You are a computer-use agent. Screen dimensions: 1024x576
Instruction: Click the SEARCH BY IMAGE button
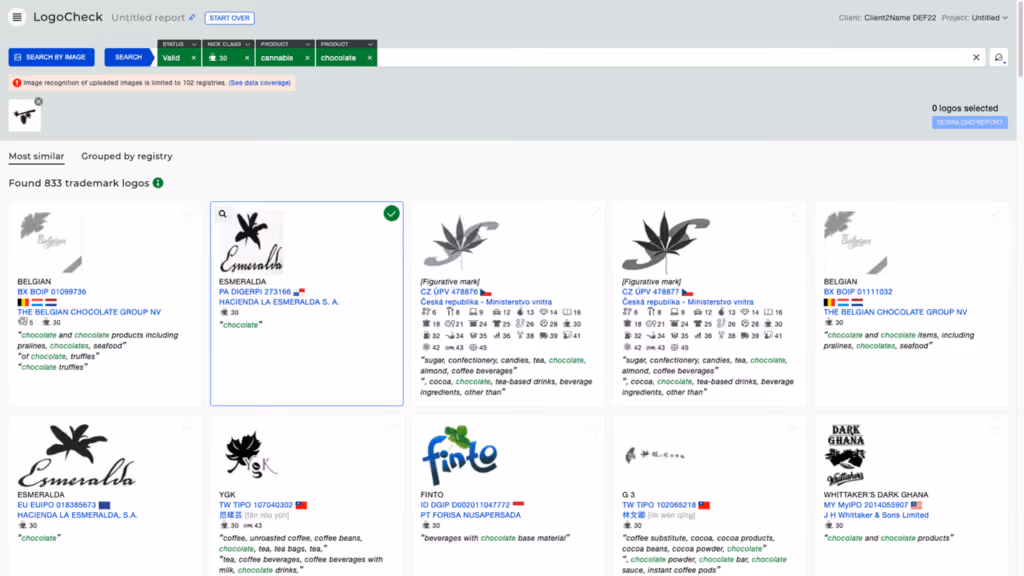point(51,57)
